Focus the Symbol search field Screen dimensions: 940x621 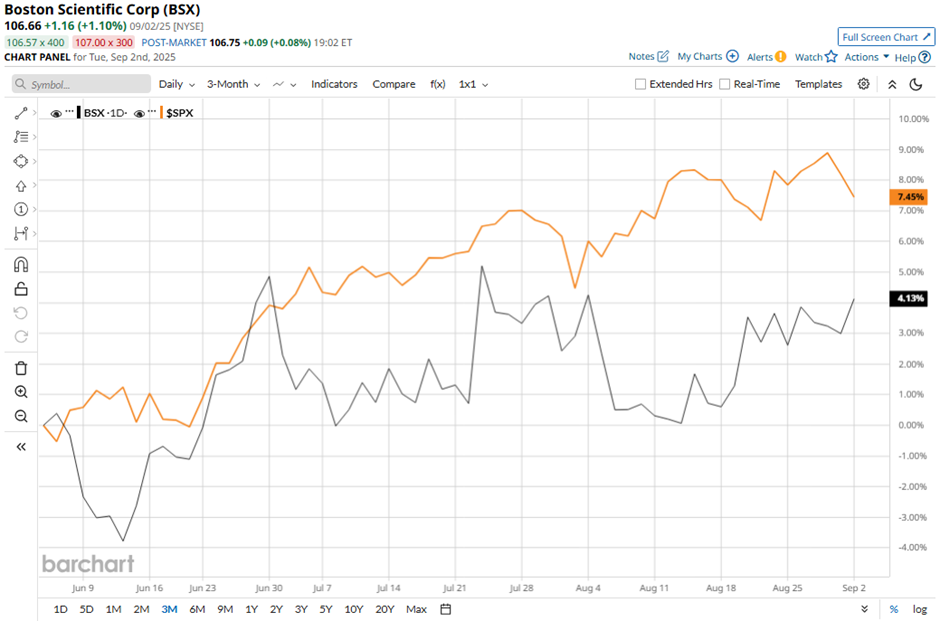point(81,84)
